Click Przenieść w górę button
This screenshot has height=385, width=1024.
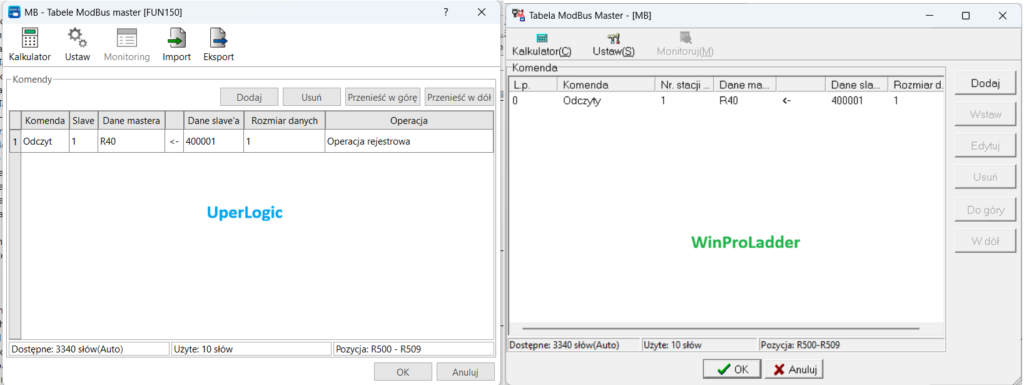coord(382,97)
